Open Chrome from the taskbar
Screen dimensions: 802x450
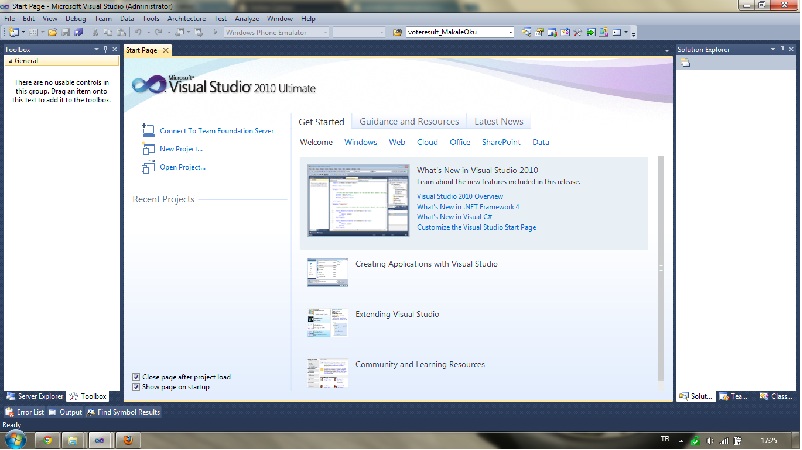click(x=48, y=440)
